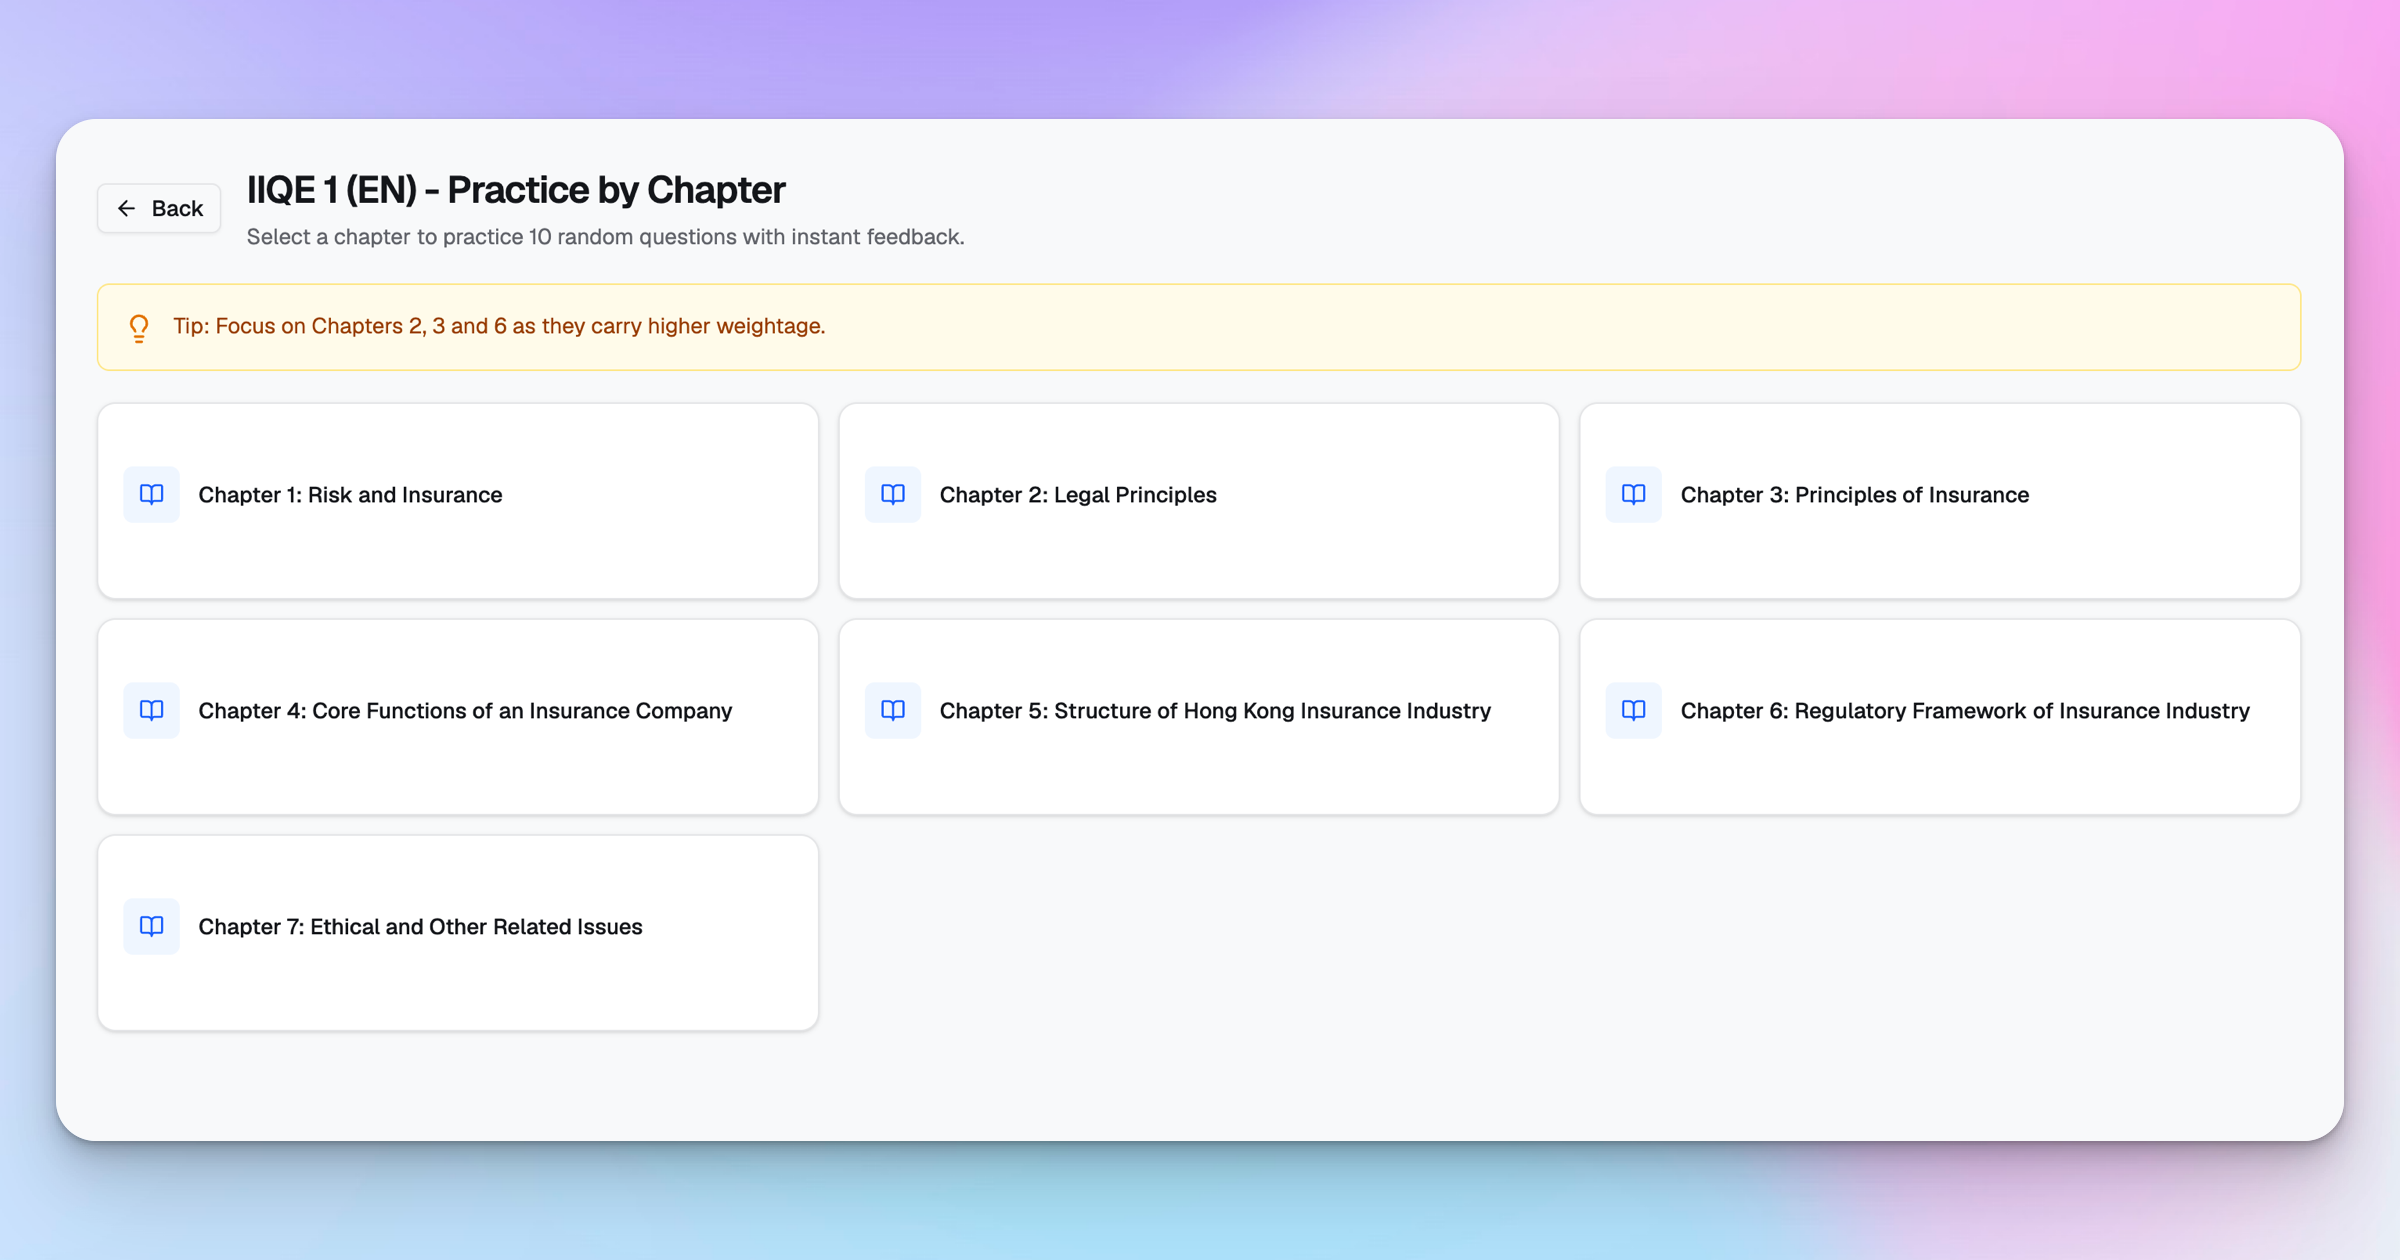Start Chapter 3: Principles of Insurance practice
The image size is (2400, 1260).
(1854, 495)
